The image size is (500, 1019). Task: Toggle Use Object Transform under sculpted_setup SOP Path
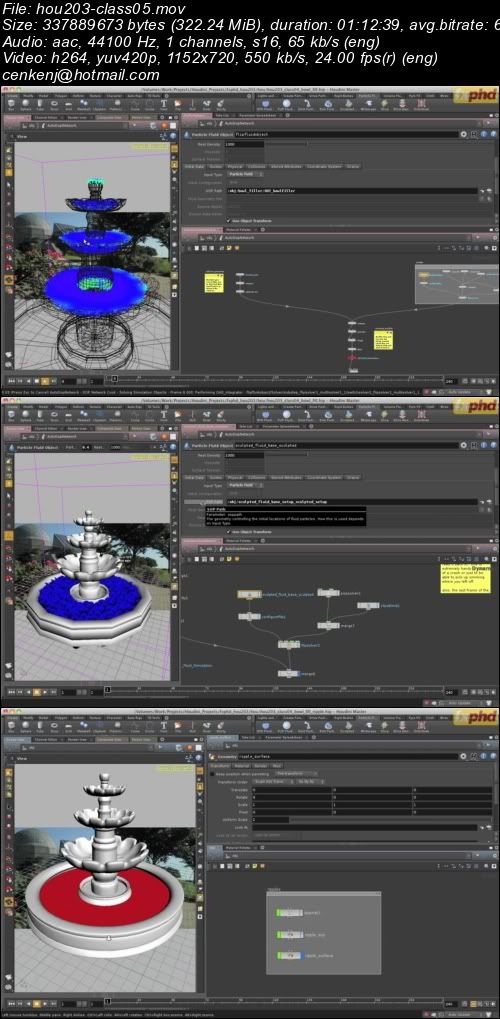[226, 531]
